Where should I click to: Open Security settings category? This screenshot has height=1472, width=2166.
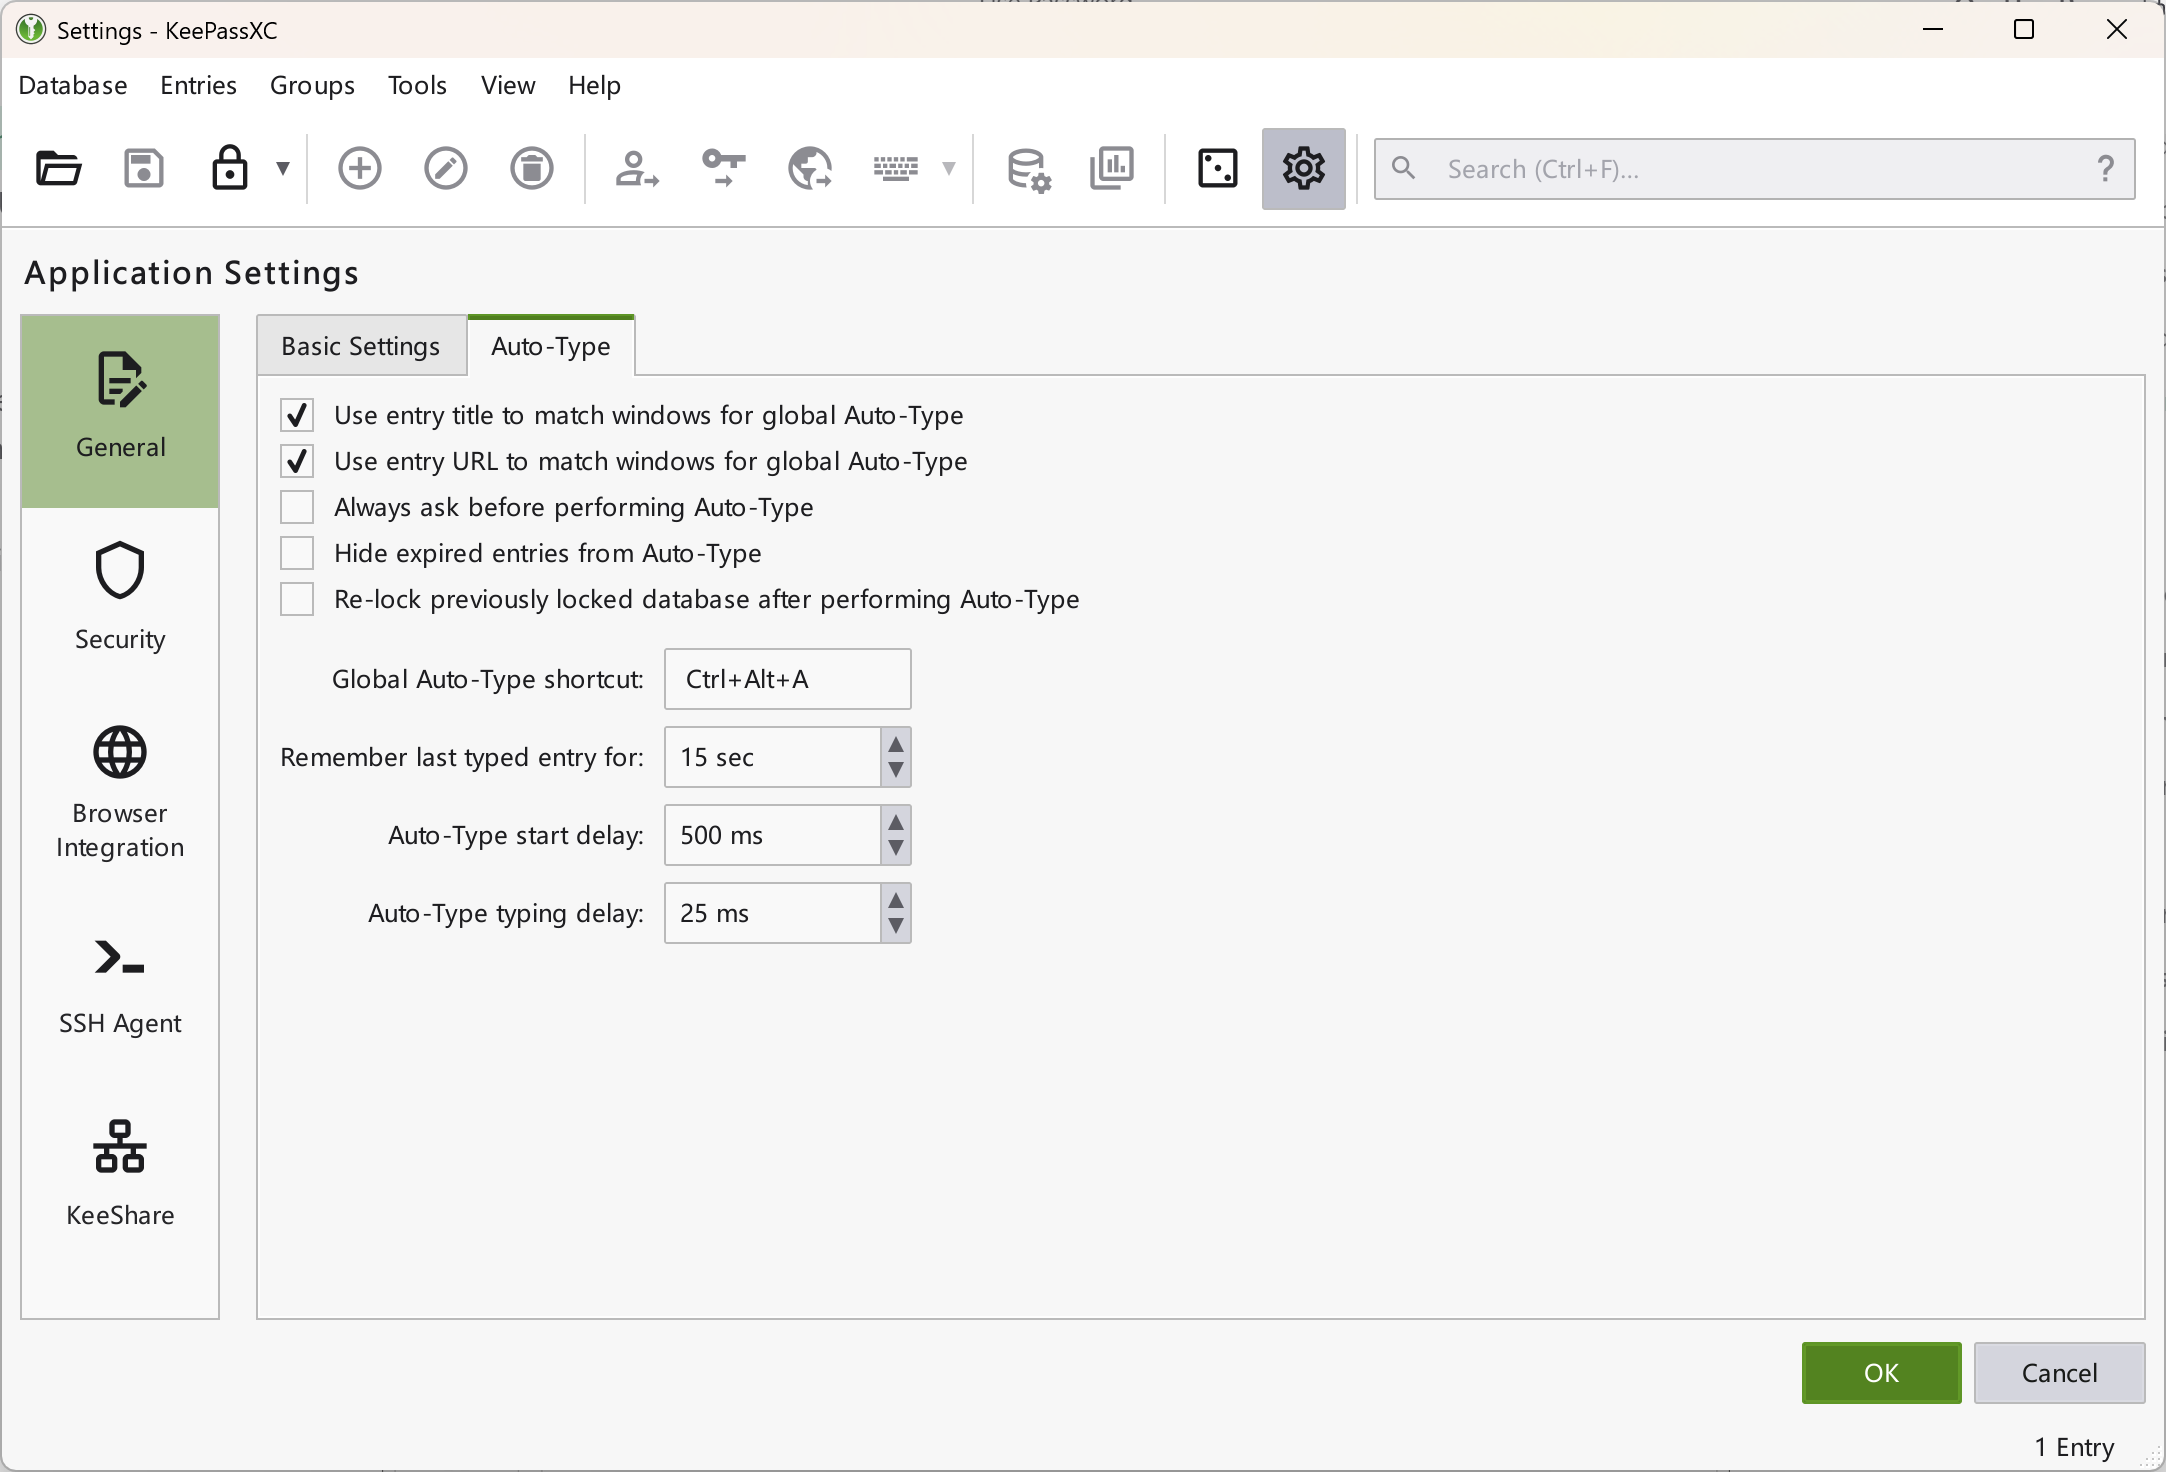tap(120, 599)
